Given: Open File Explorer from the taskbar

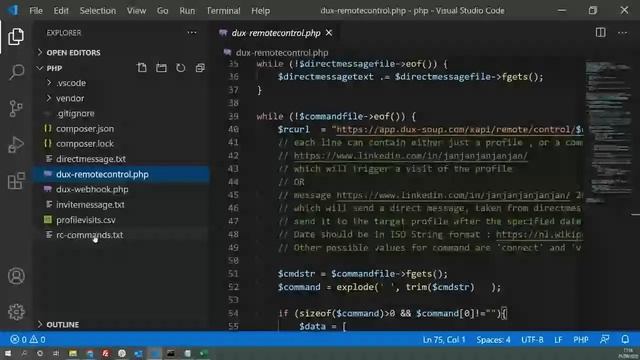Looking at the screenshot, I should click(x=73, y=353).
